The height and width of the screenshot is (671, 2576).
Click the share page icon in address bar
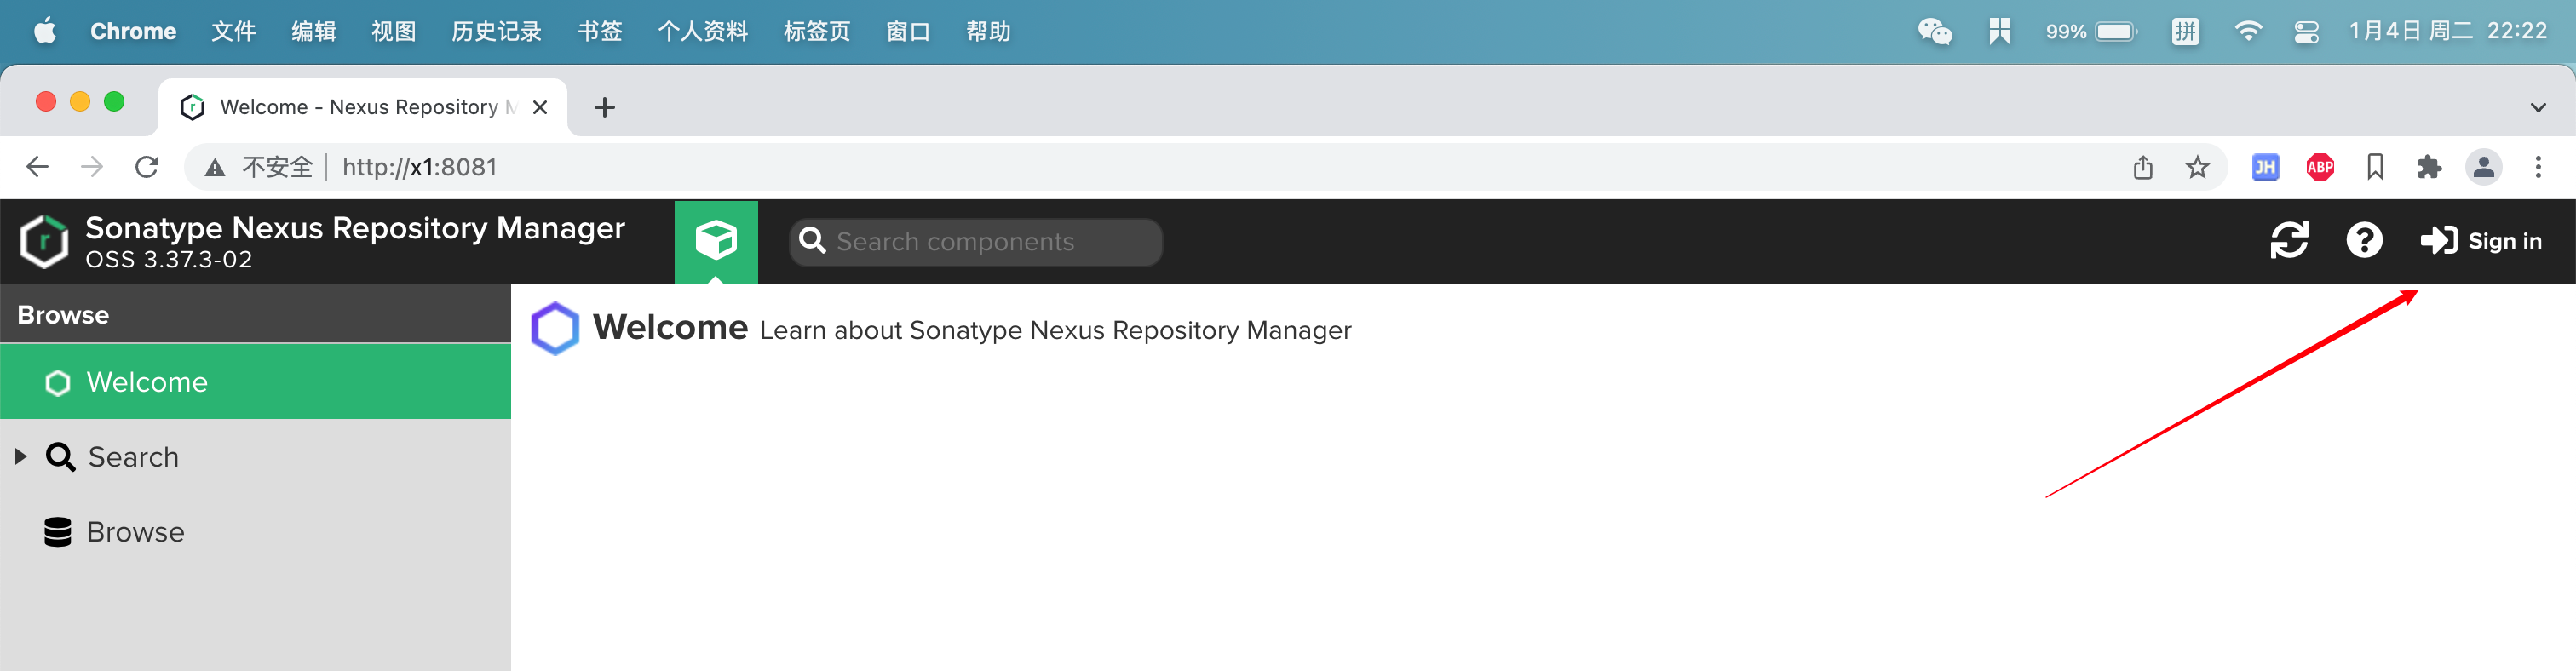click(x=2142, y=167)
